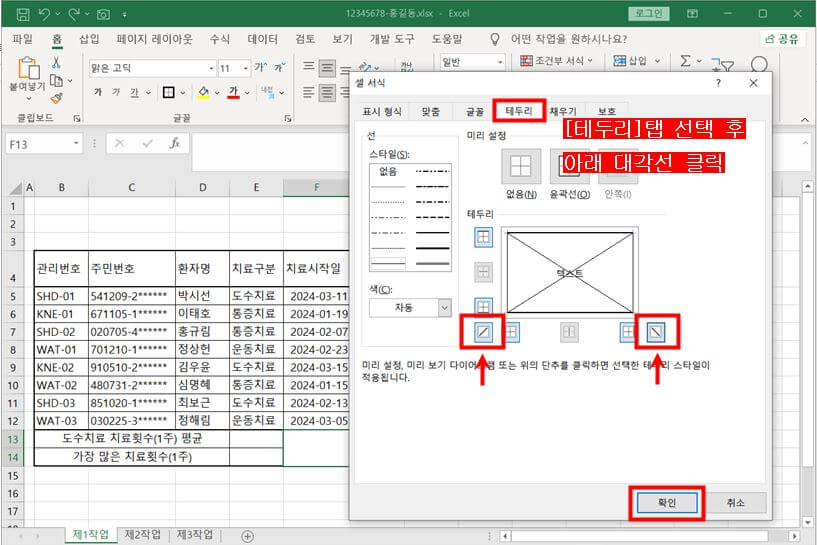817x545 pixels.
Task: Open the font size 11 dropdown
Action: (245, 68)
